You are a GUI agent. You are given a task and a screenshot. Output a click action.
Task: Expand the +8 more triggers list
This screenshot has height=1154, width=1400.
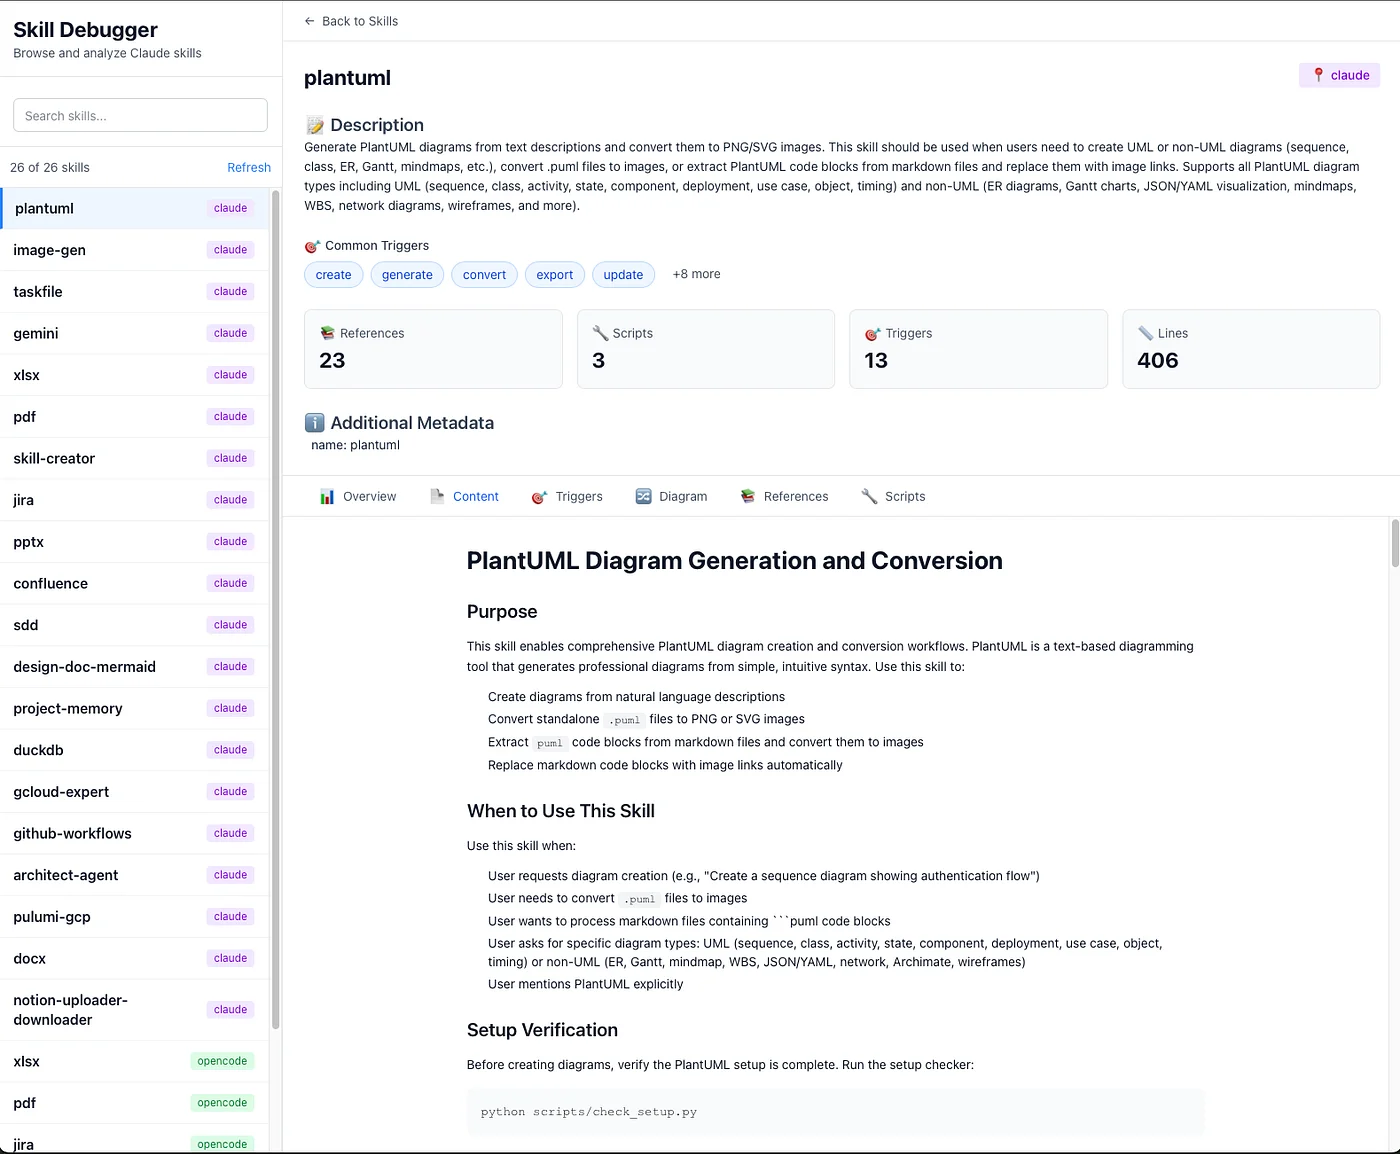[x=696, y=274]
